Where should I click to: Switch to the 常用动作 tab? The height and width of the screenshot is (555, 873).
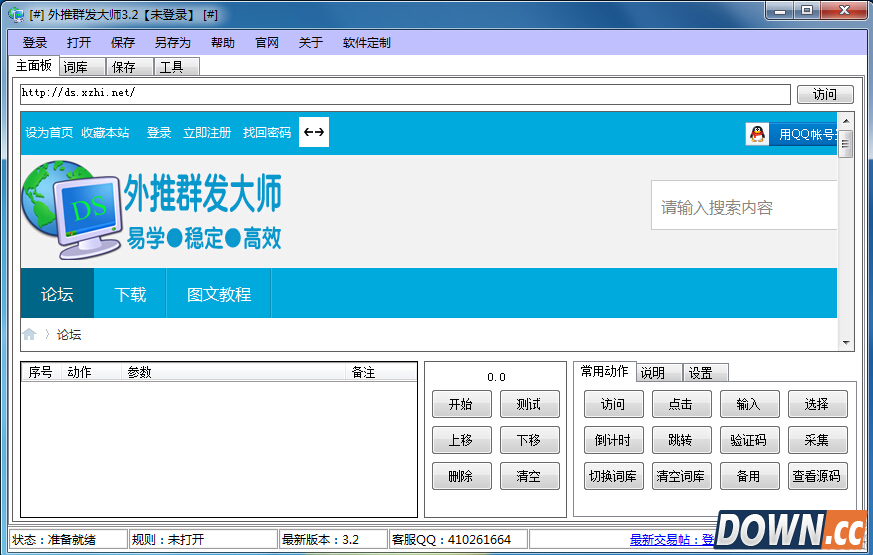(605, 371)
